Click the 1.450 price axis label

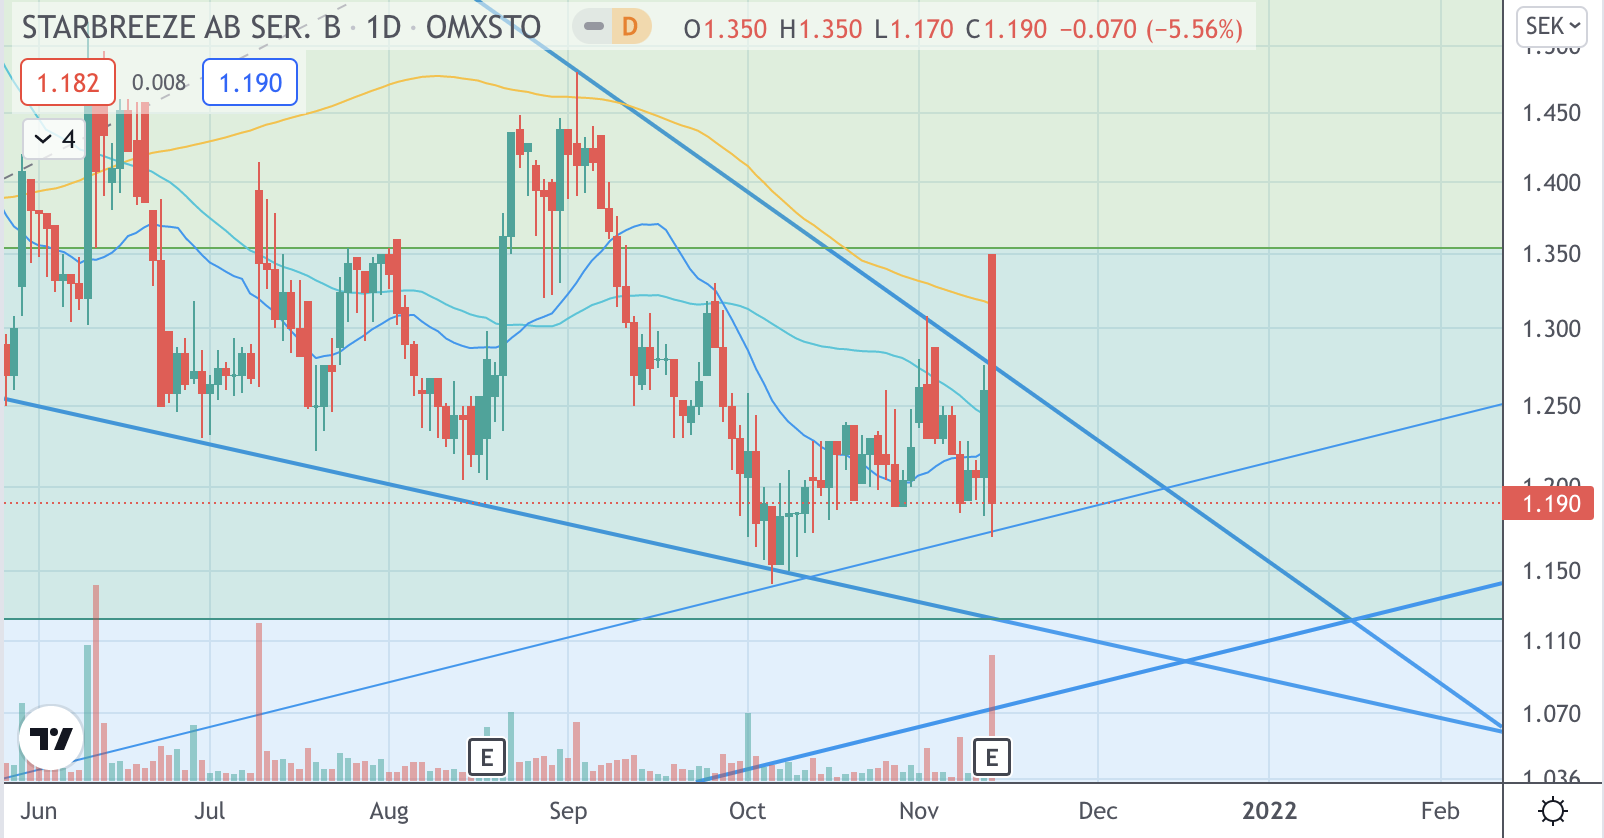tap(1551, 113)
